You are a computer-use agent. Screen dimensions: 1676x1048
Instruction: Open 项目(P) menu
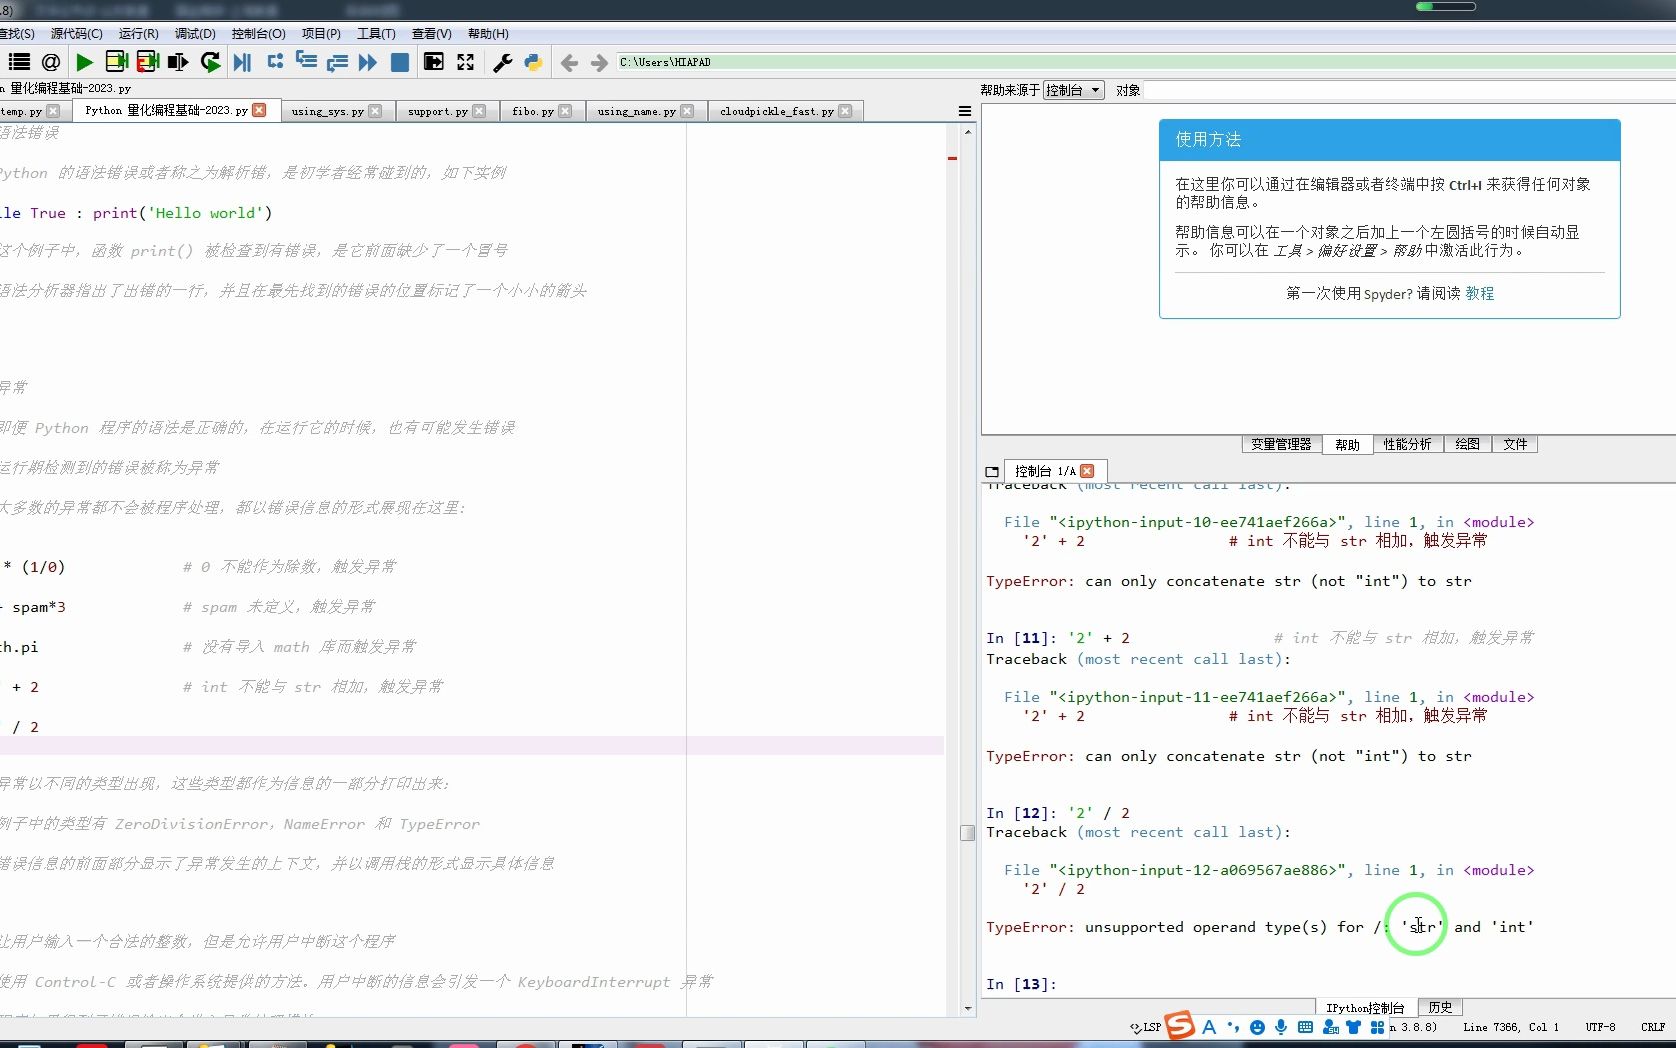(321, 33)
